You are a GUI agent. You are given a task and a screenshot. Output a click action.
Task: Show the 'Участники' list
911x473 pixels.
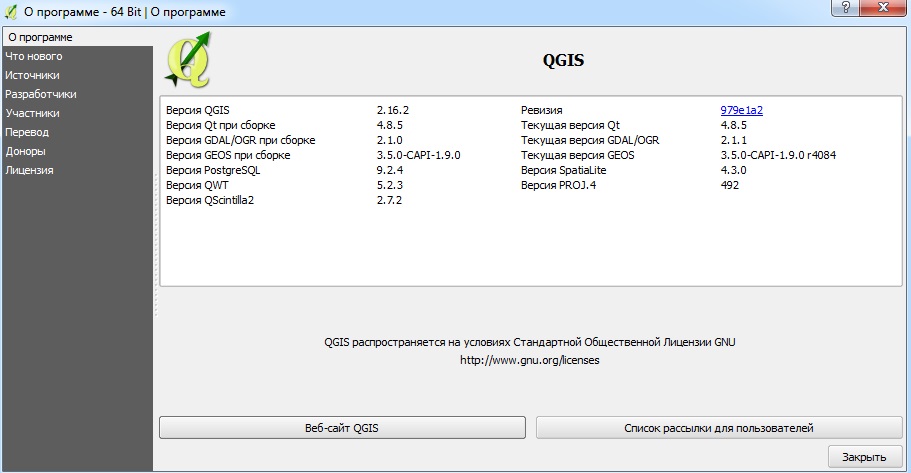click(x=77, y=113)
